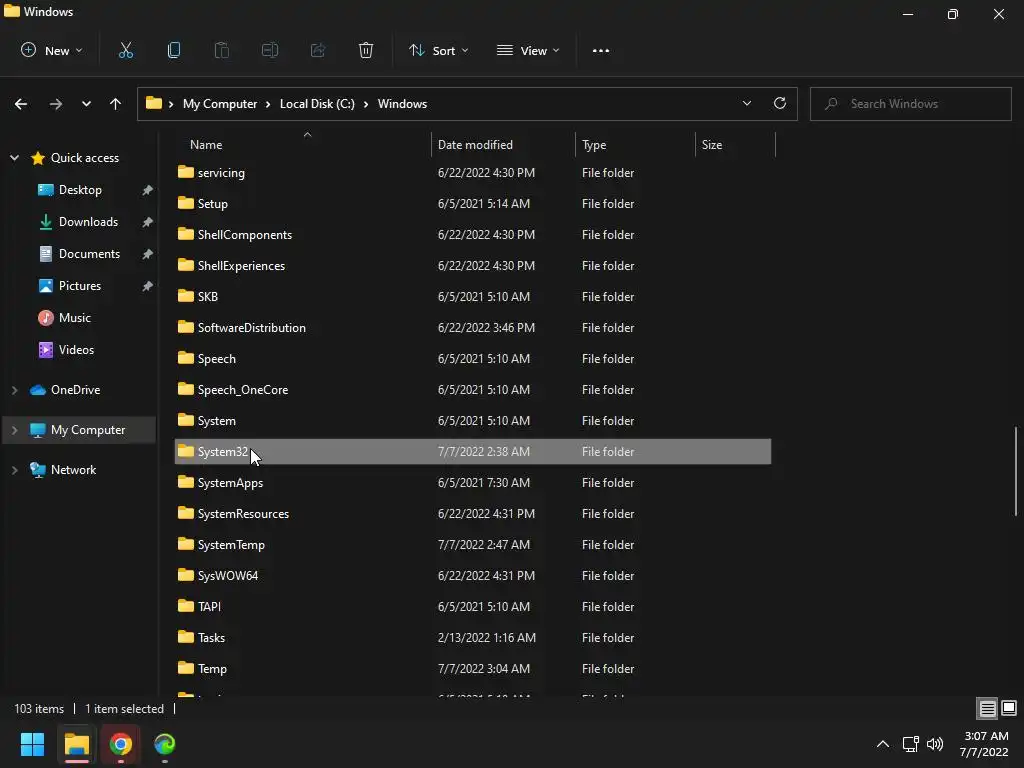The image size is (1024, 768).
Task: Sort by Type column header
Action: [x=635, y=144]
